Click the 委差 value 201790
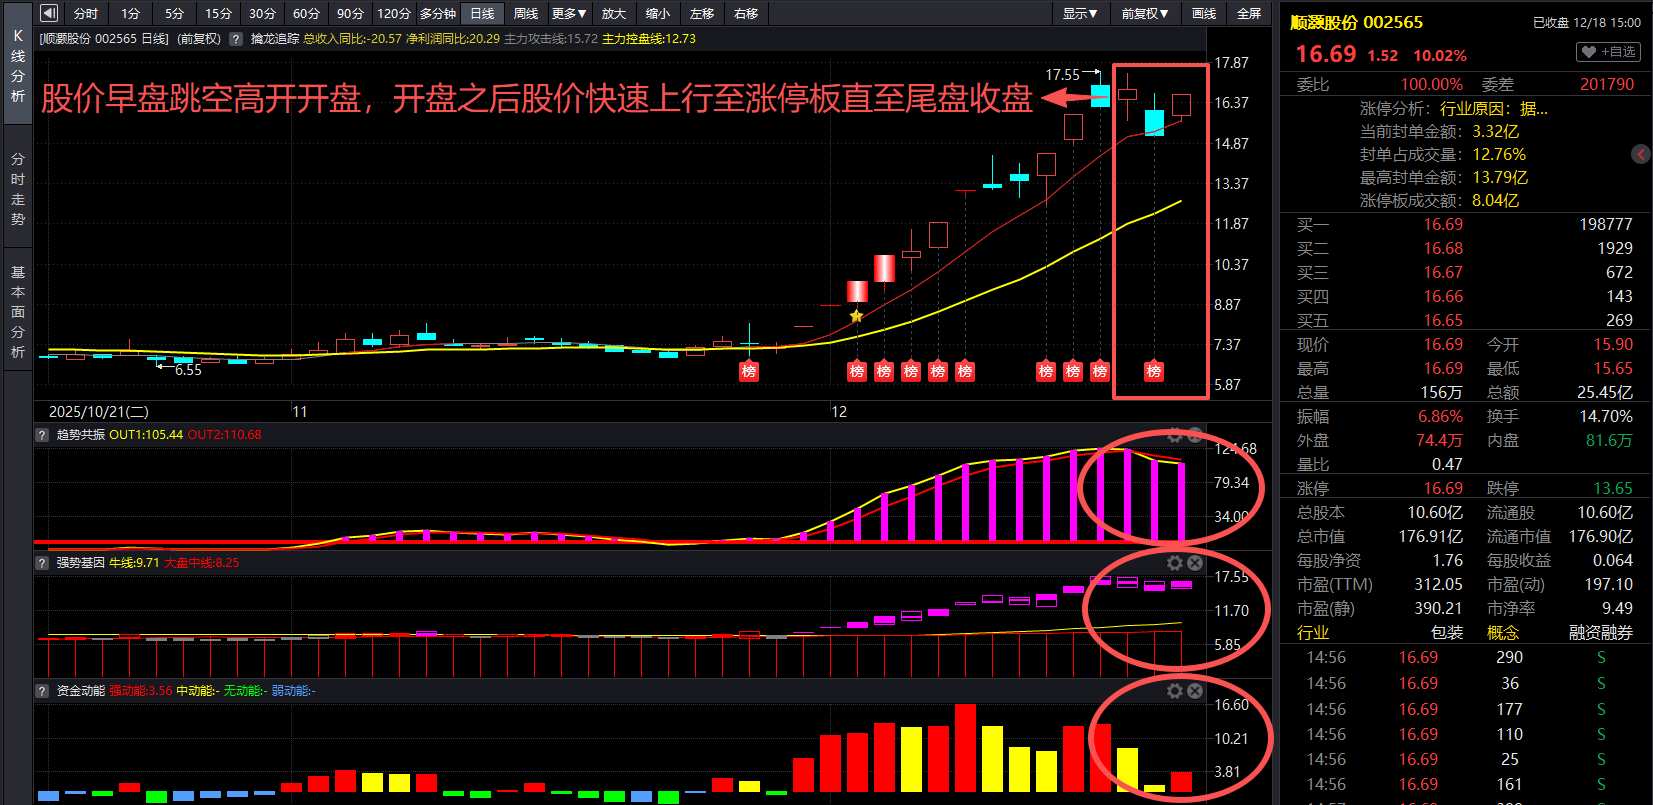The height and width of the screenshot is (805, 1653). click(1607, 84)
